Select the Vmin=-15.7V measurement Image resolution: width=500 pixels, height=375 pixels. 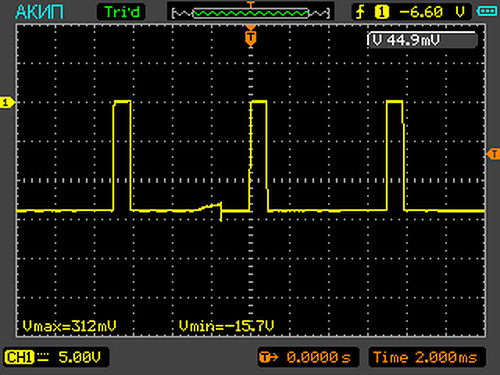pos(226,326)
